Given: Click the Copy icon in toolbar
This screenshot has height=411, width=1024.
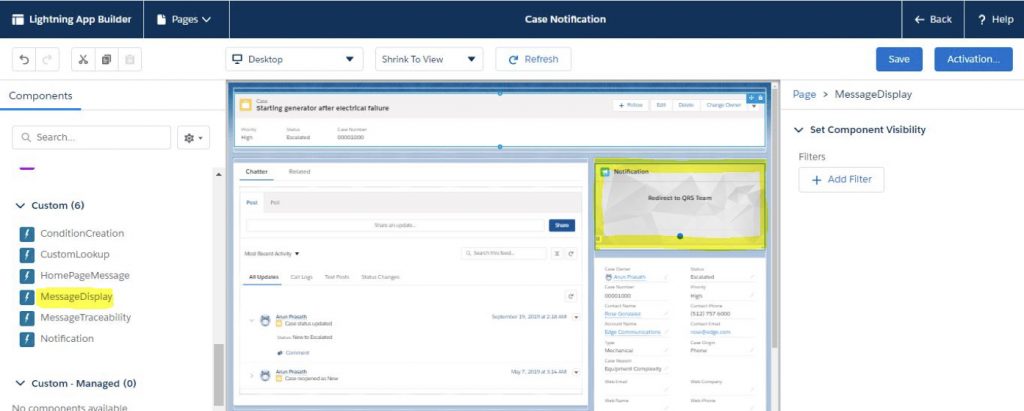Looking at the screenshot, I should pyautogui.click(x=106, y=59).
